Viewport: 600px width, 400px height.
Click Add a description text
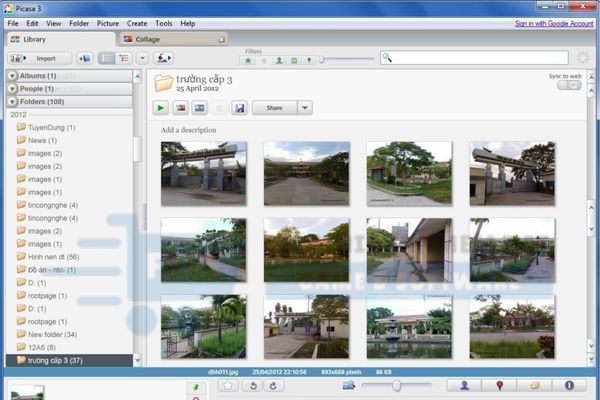(188, 130)
